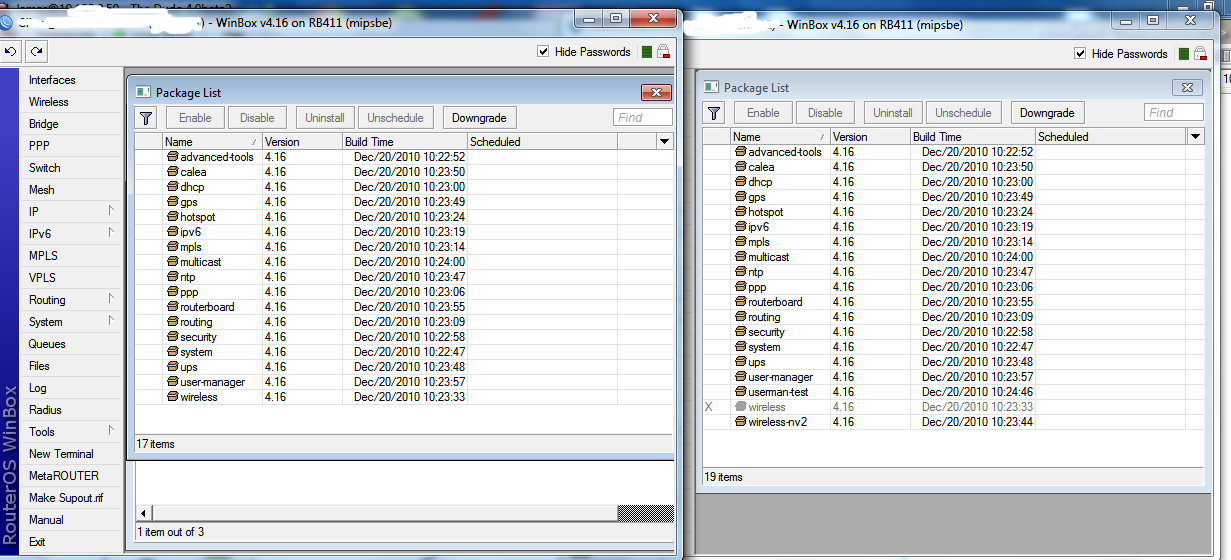
Task: Open Interfaces from the sidebar menu
Action: click(71, 80)
